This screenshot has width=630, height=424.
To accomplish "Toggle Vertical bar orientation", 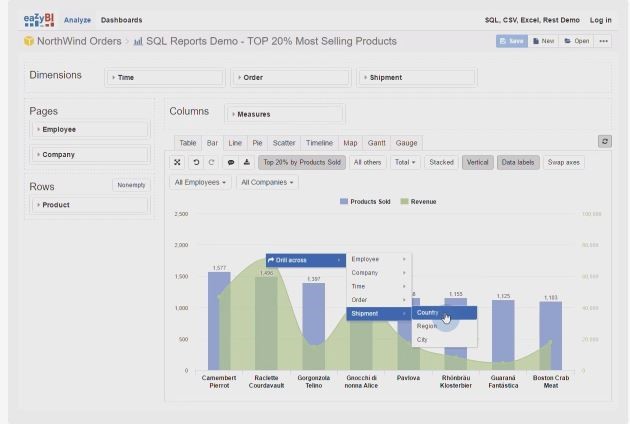I will (x=477, y=162).
